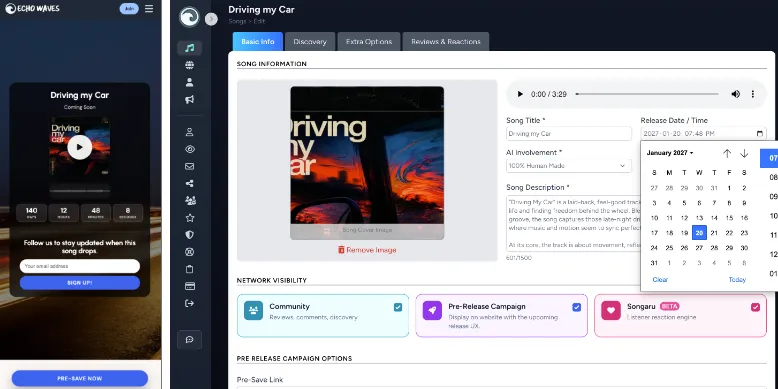Uncheck the Songaru checkbox
Image resolution: width=778 pixels, height=389 pixels.
(755, 307)
